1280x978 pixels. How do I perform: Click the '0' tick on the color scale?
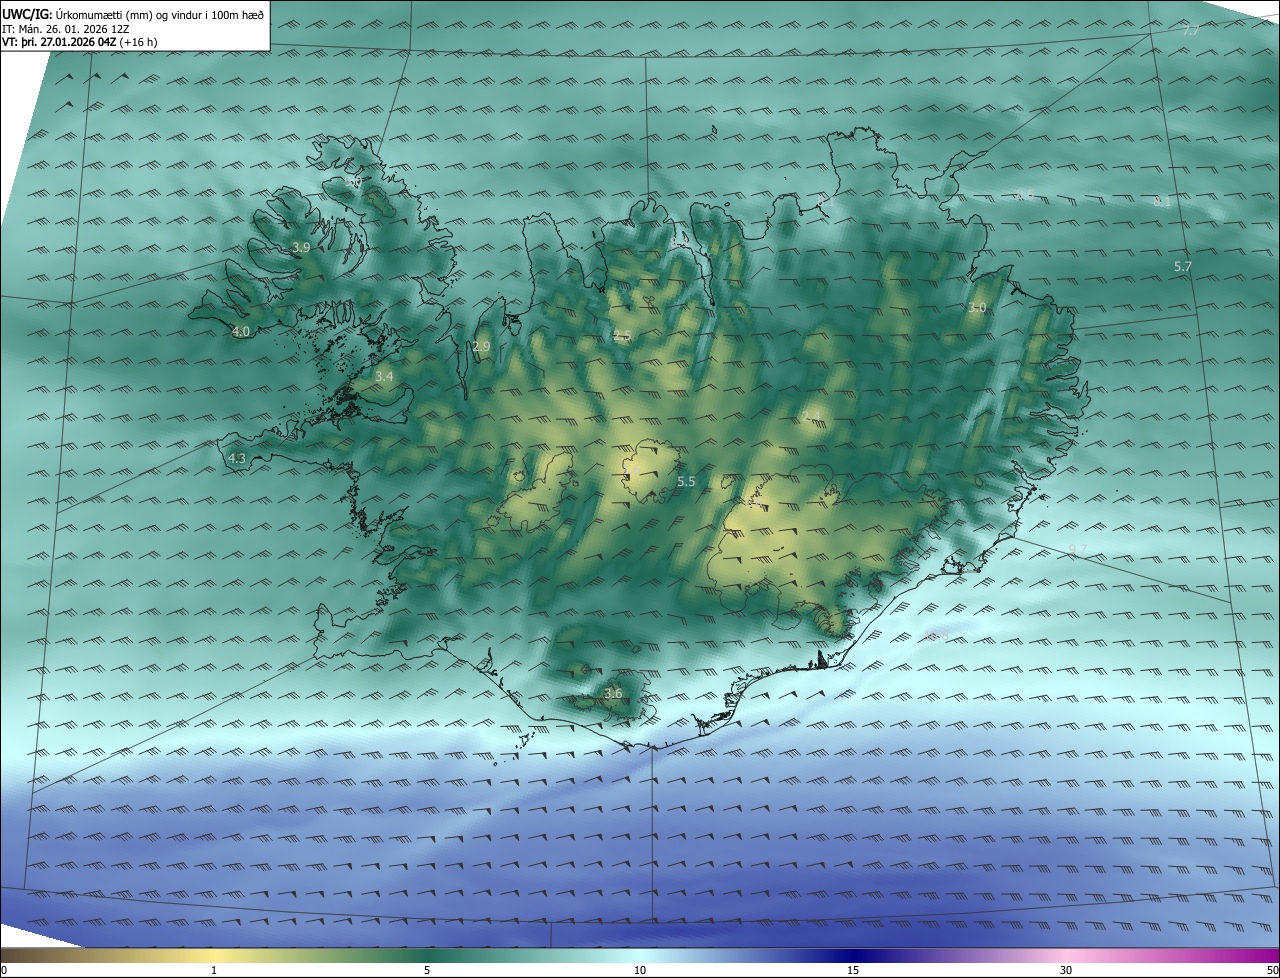coord(4,970)
